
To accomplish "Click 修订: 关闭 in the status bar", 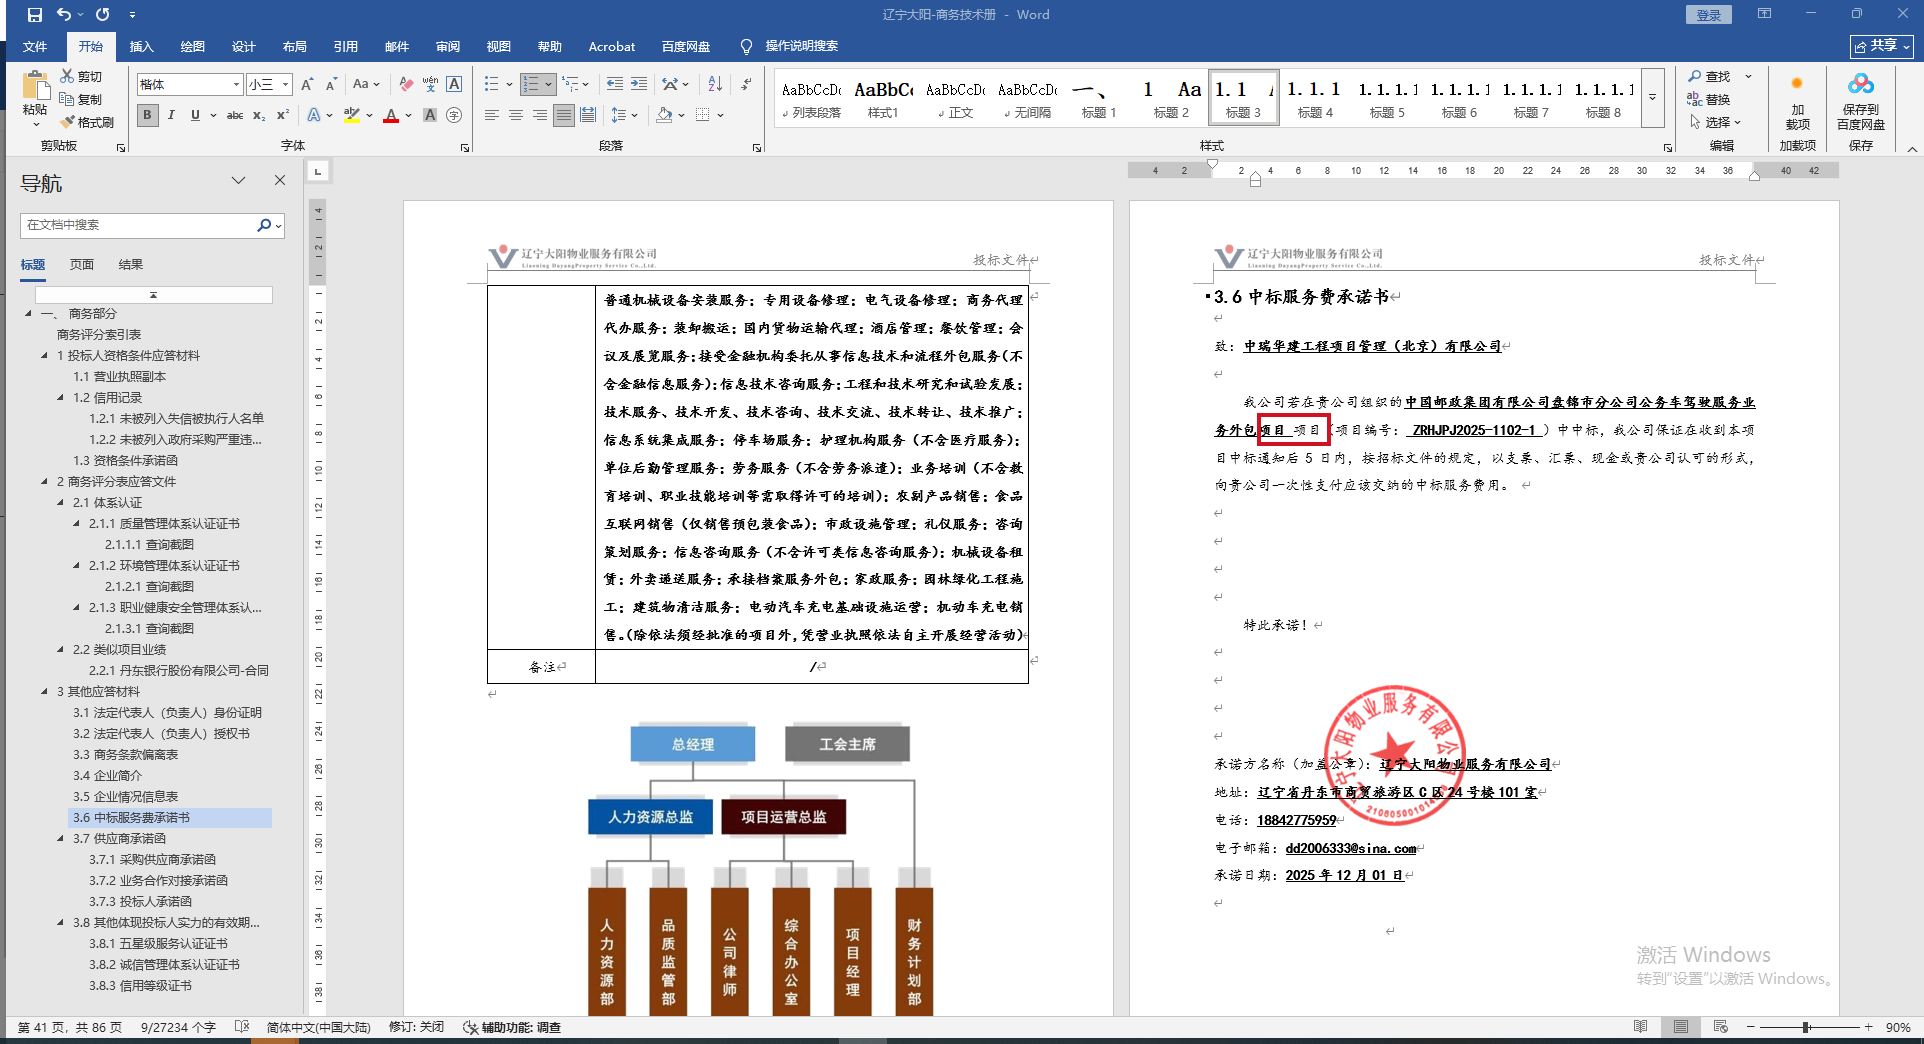I will click(x=417, y=1027).
